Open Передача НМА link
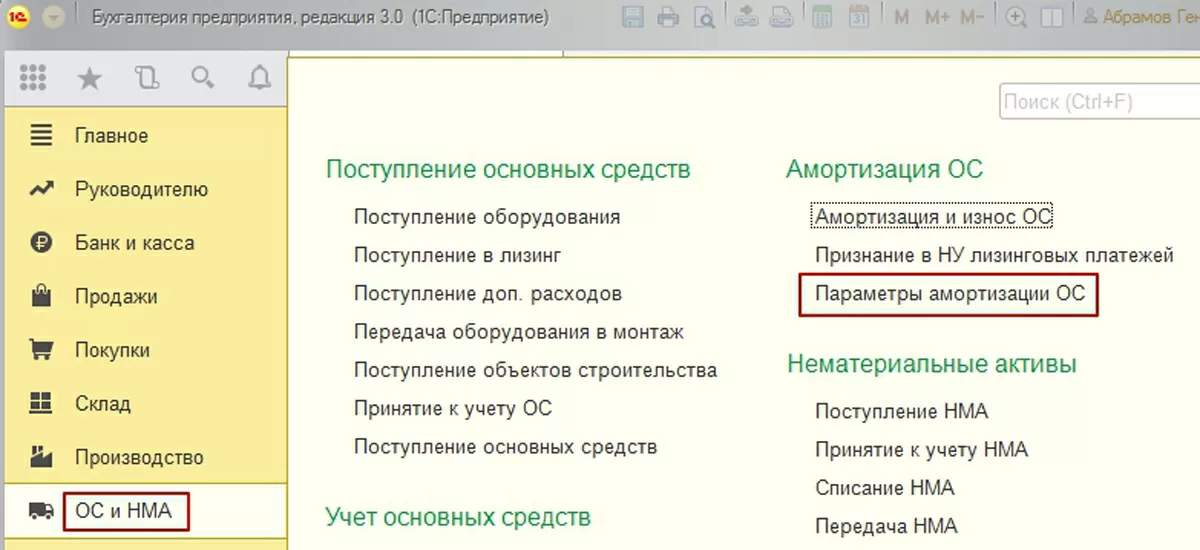The image size is (1200, 550). pyautogui.click(x=885, y=526)
